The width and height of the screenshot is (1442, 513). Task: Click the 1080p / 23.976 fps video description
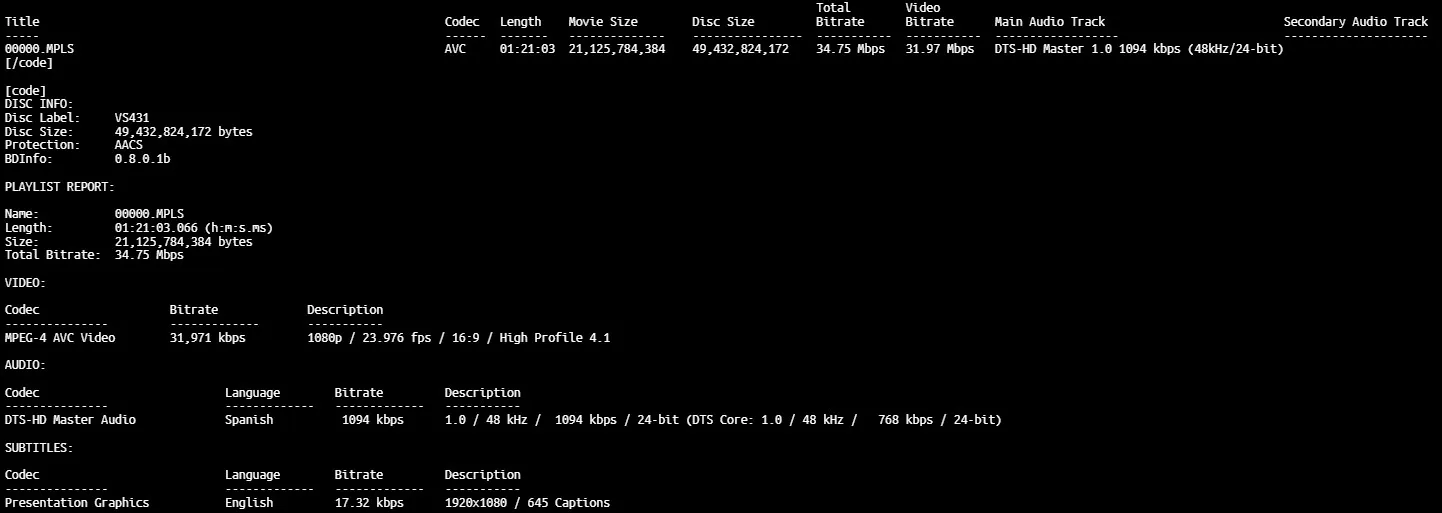pos(458,338)
